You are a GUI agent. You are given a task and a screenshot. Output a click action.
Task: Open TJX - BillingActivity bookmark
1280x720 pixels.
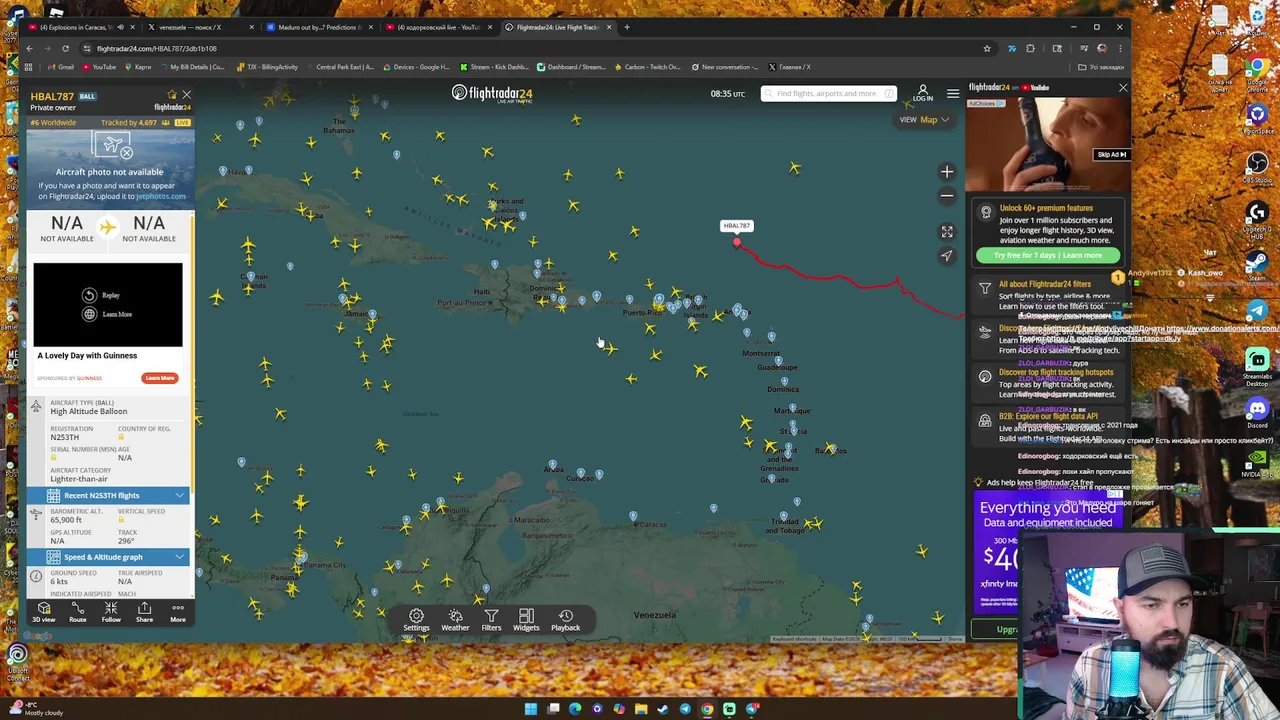(267, 67)
